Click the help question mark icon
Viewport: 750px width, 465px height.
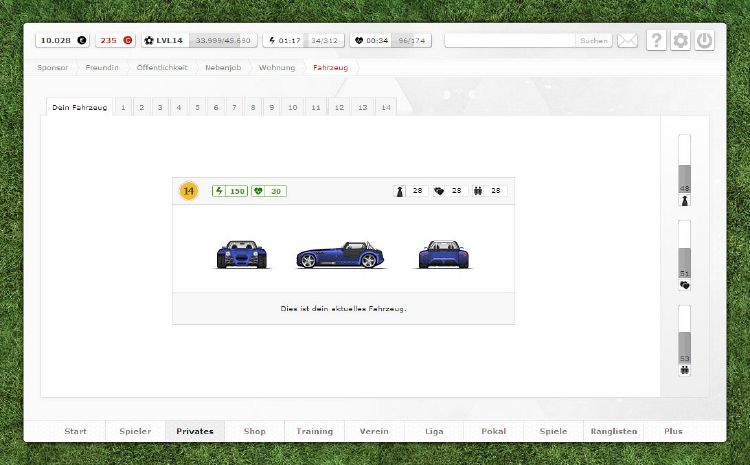coord(656,41)
